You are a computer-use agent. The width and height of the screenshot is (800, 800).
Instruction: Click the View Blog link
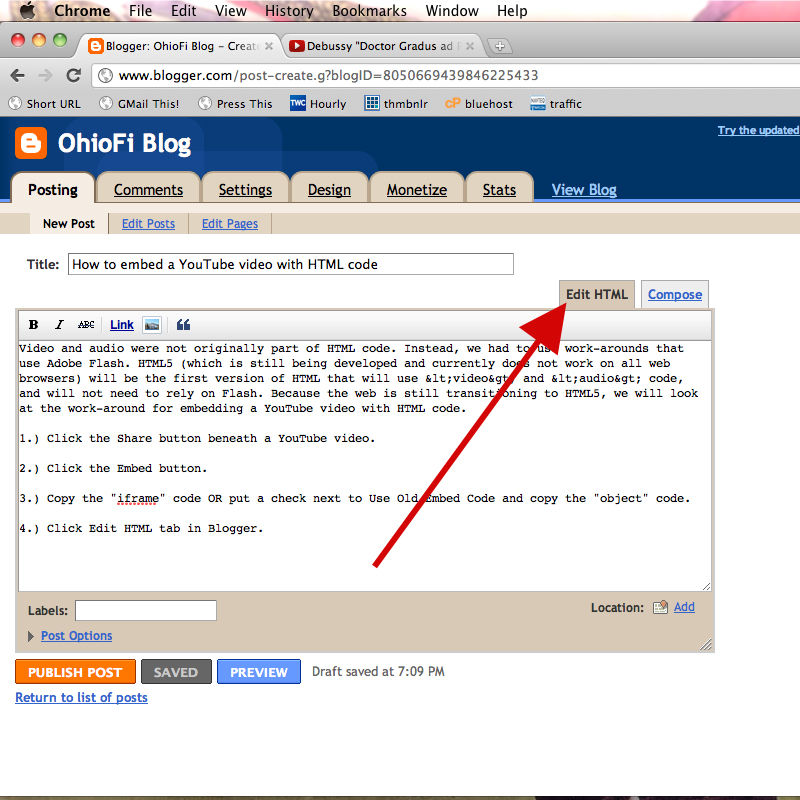(584, 190)
